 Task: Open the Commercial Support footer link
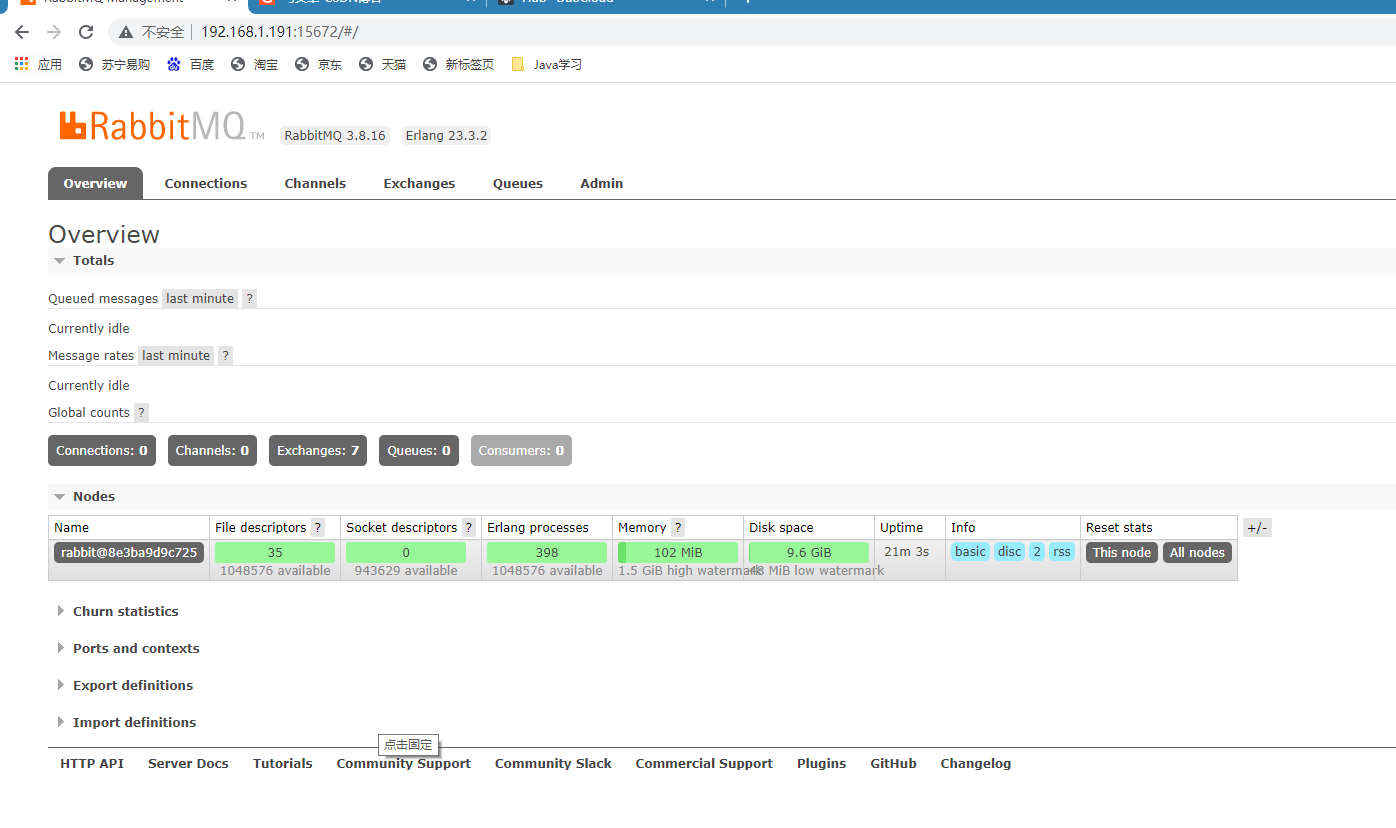coord(704,763)
